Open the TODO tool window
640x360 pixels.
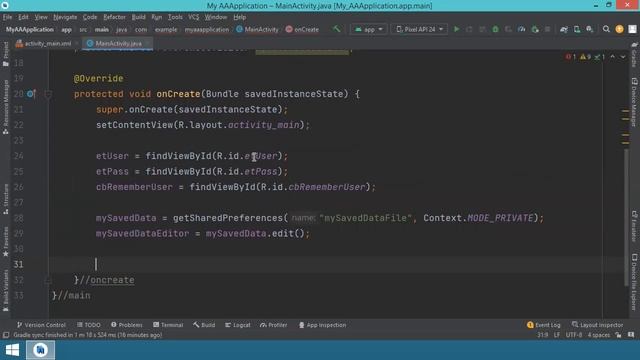pyautogui.click(x=89, y=325)
